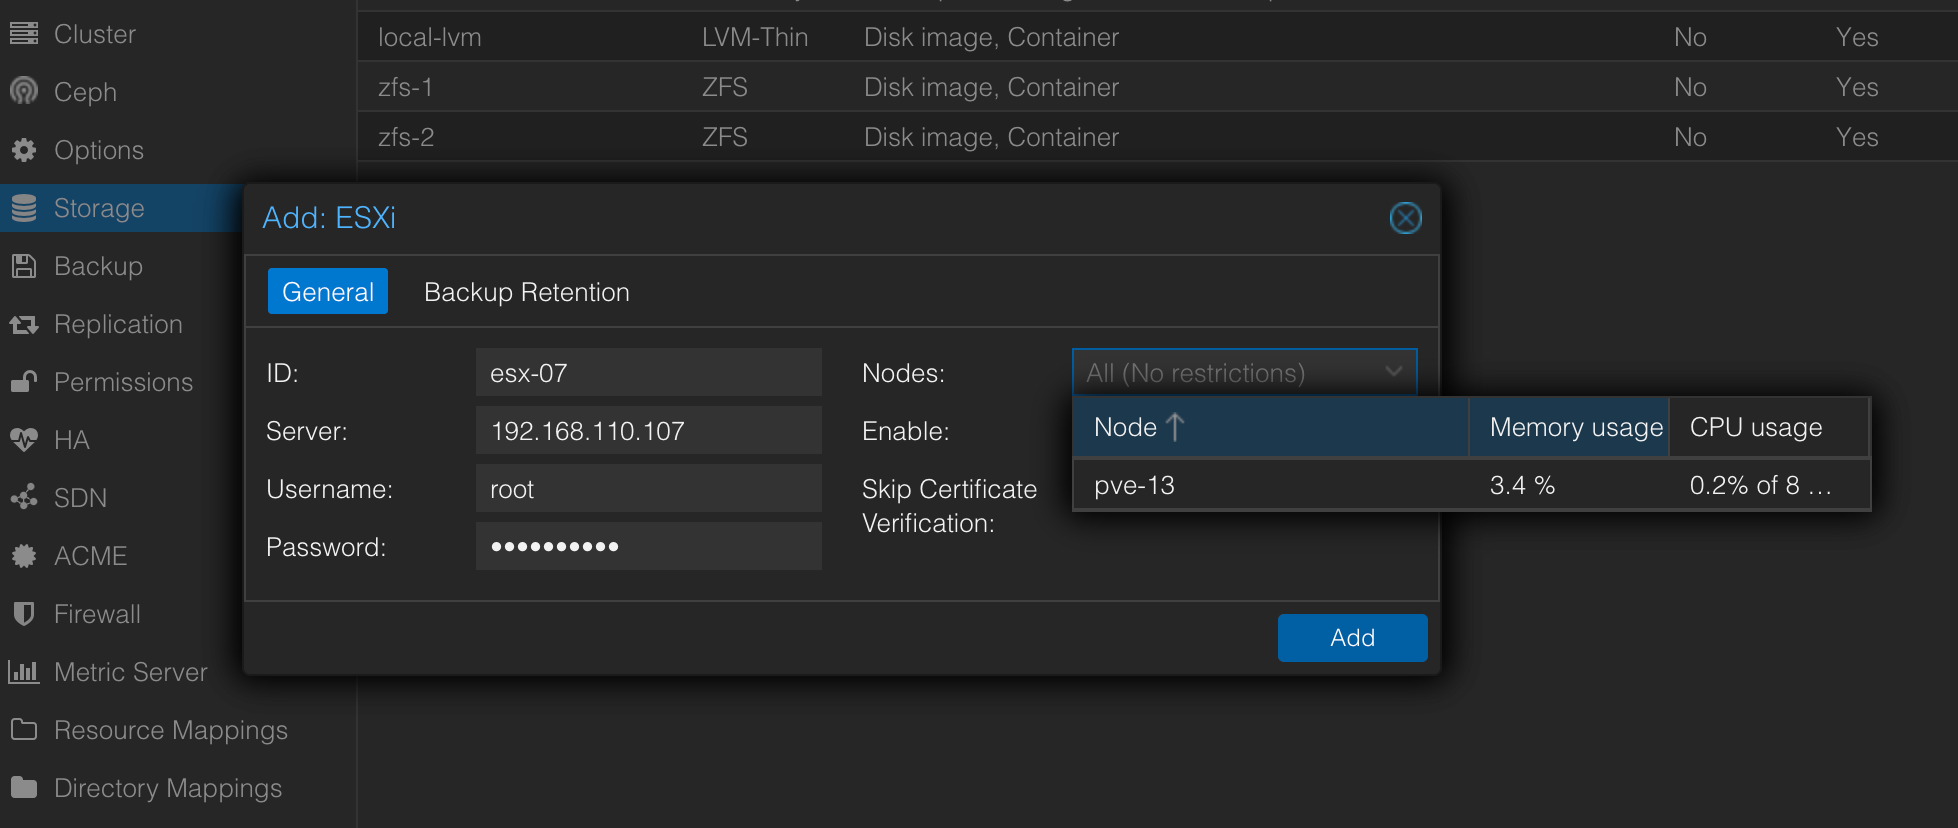Select the zfs-2 storage row
The width and height of the screenshot is (1958, 828).
click(x=1157, y=137)
